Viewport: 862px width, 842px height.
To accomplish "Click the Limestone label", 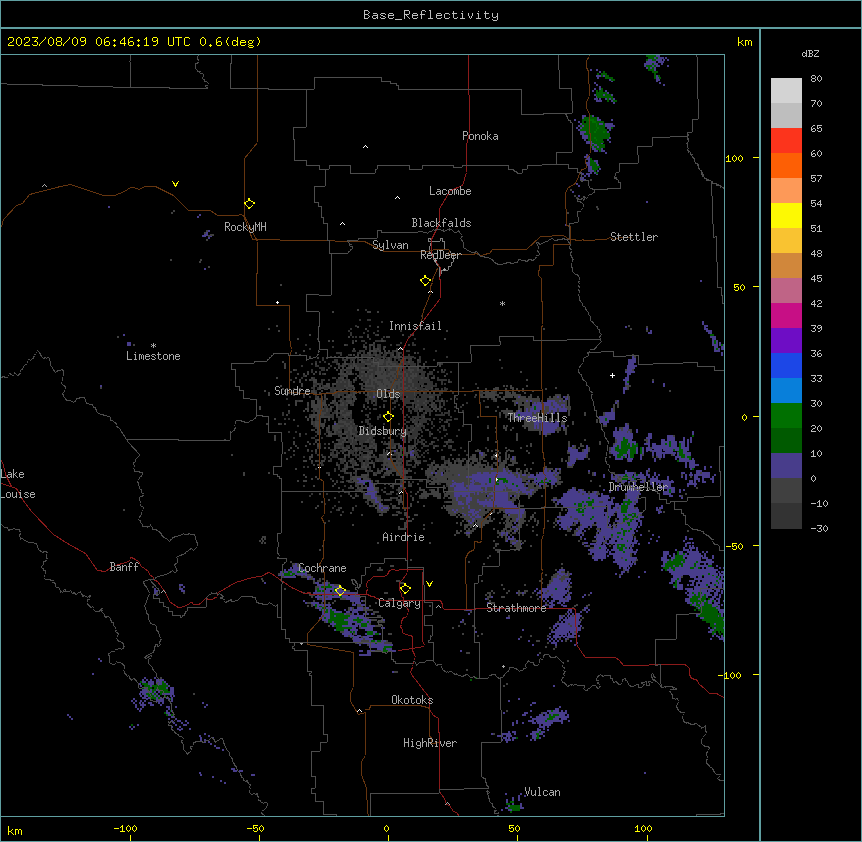I will 153,356.
